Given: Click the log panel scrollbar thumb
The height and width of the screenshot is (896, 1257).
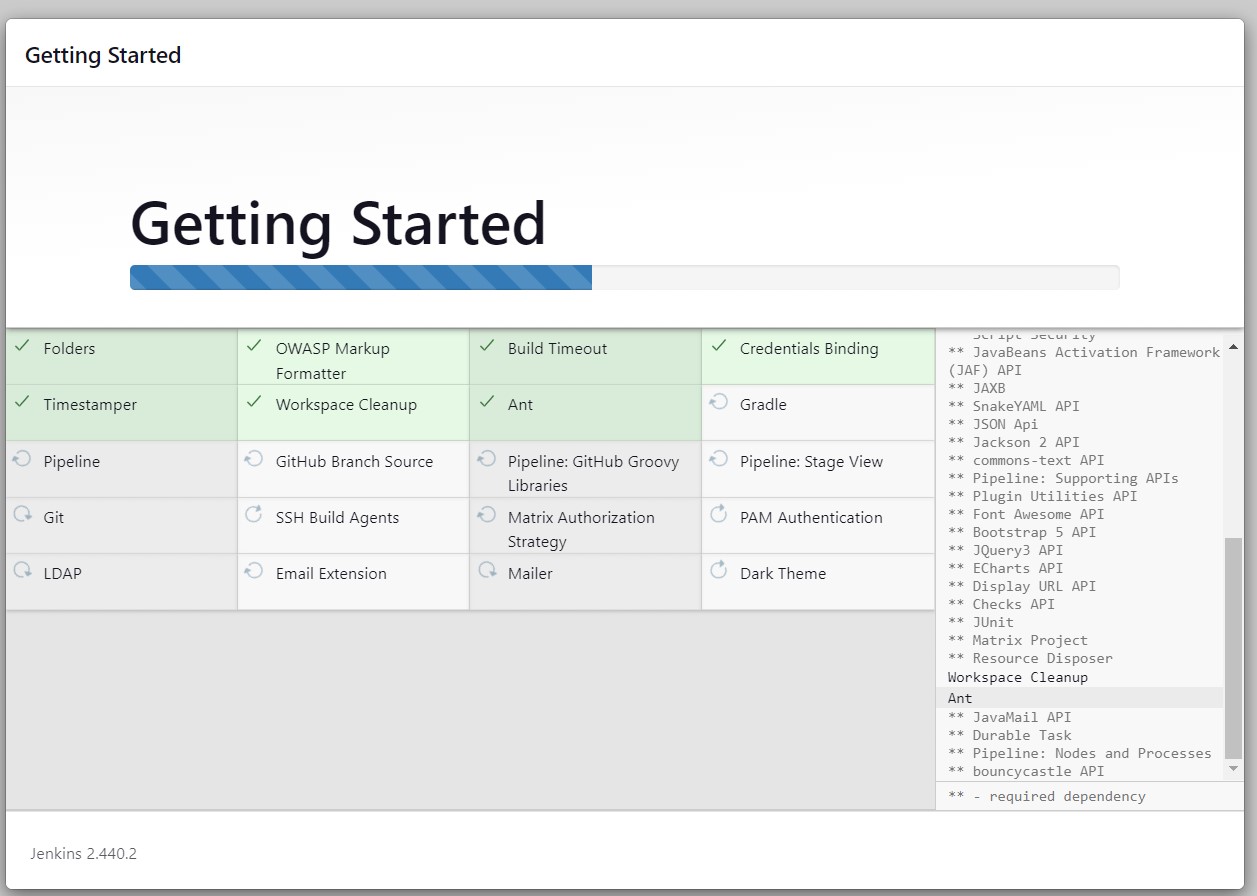Looking at the screenshot, I should (x=1233, y=648).
